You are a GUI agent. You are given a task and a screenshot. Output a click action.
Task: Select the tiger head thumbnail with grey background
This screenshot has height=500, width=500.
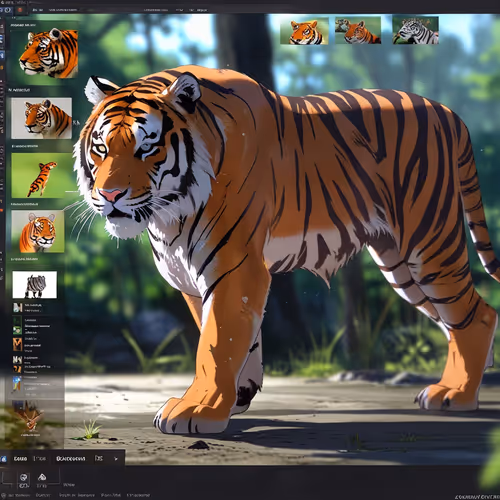41,118
